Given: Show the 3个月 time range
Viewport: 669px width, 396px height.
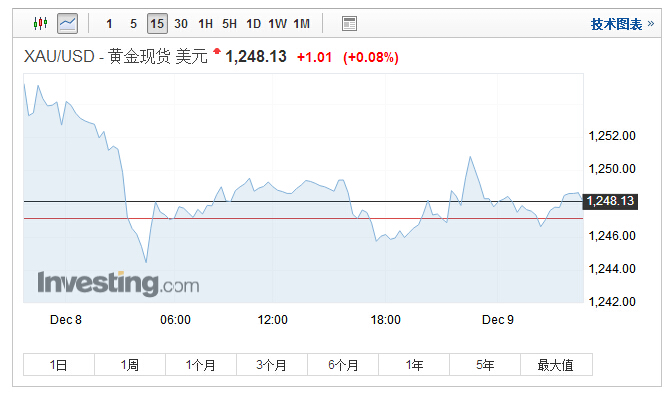Looking at the screenshot, I should click(x=272, y=365).
